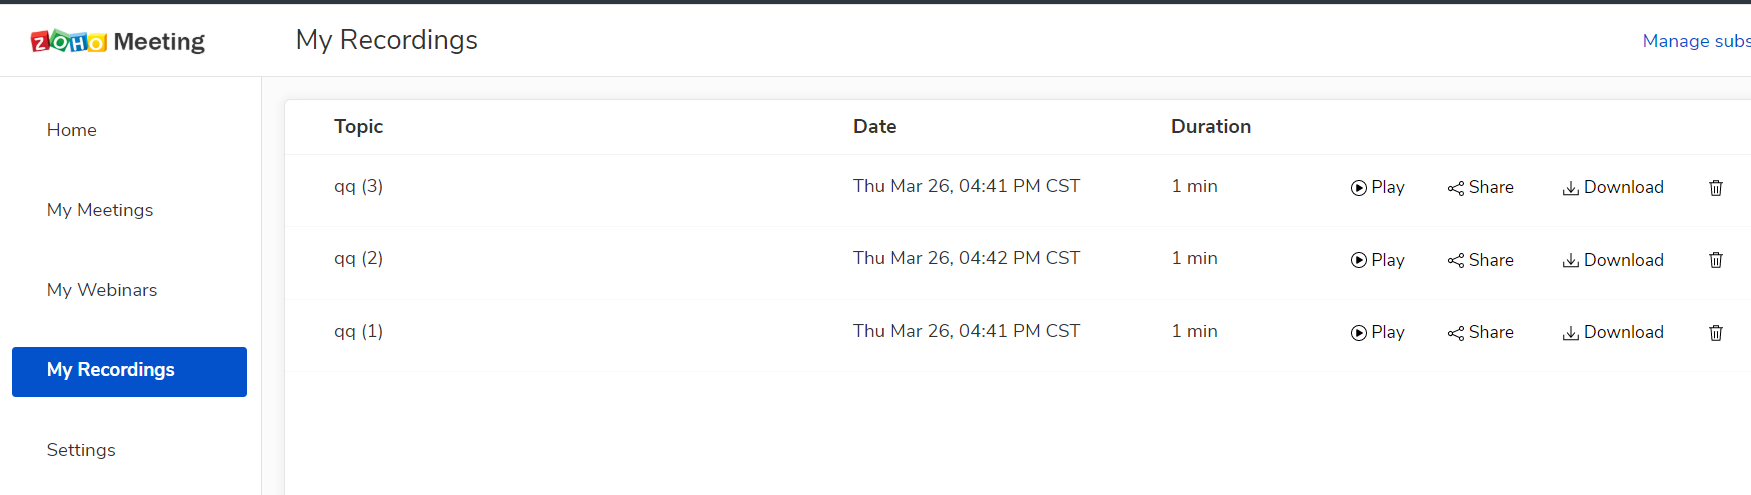Click the Zoho Meeting logo
Image resolution: width=1751 pixels, height=495 pixels.
tap(118, 41)
